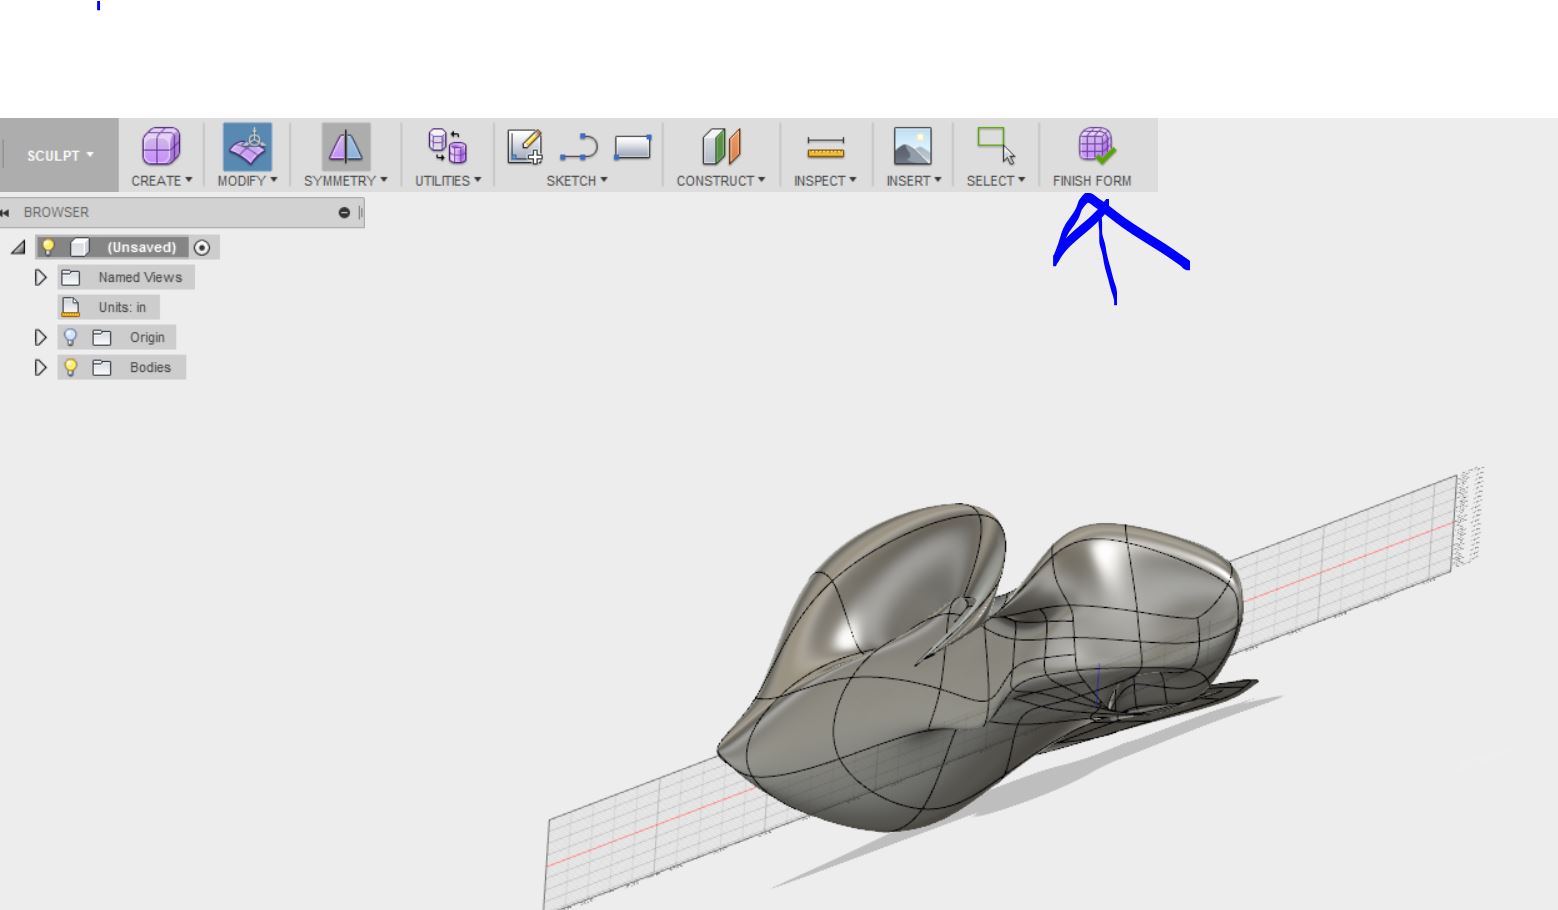Open the SYMMETRY dropdown menu

tap(345, 181)
